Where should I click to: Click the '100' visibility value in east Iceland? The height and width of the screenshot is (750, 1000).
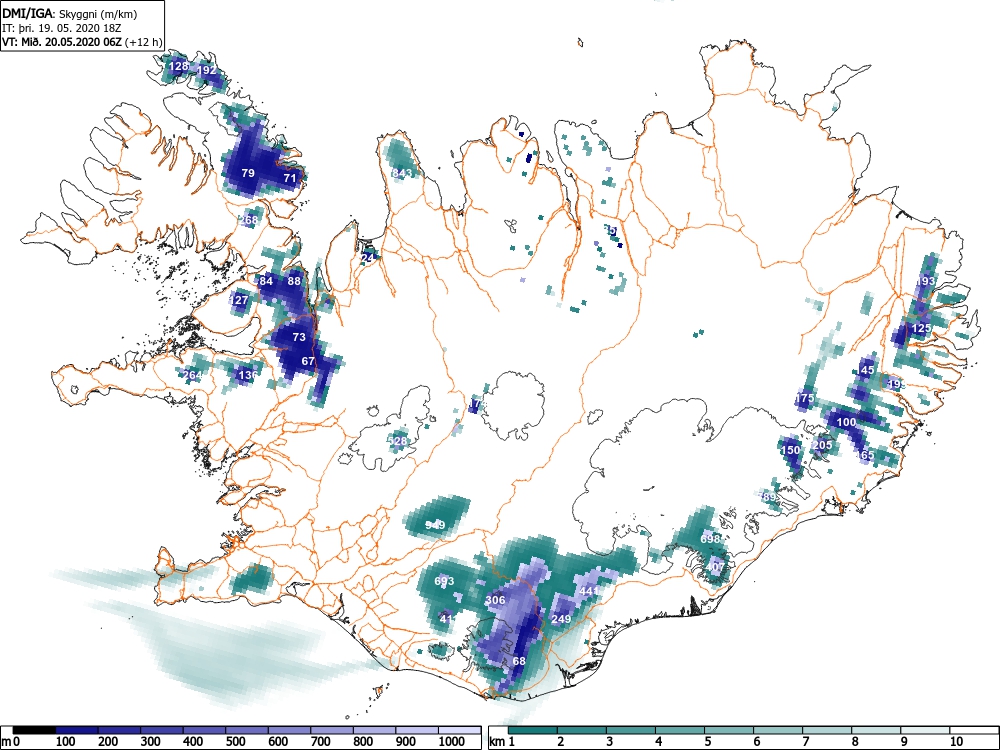point(846,422)
